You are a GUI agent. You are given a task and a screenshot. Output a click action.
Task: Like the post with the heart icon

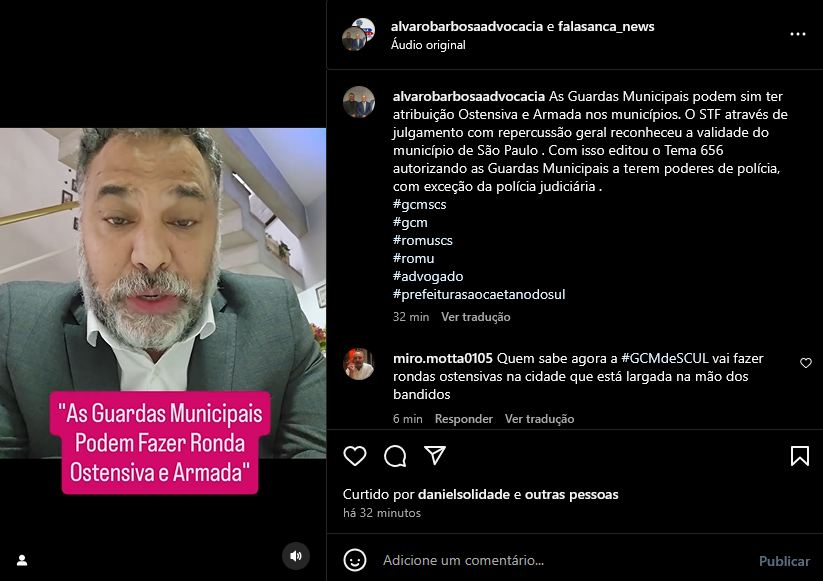(x=355, y=456)
